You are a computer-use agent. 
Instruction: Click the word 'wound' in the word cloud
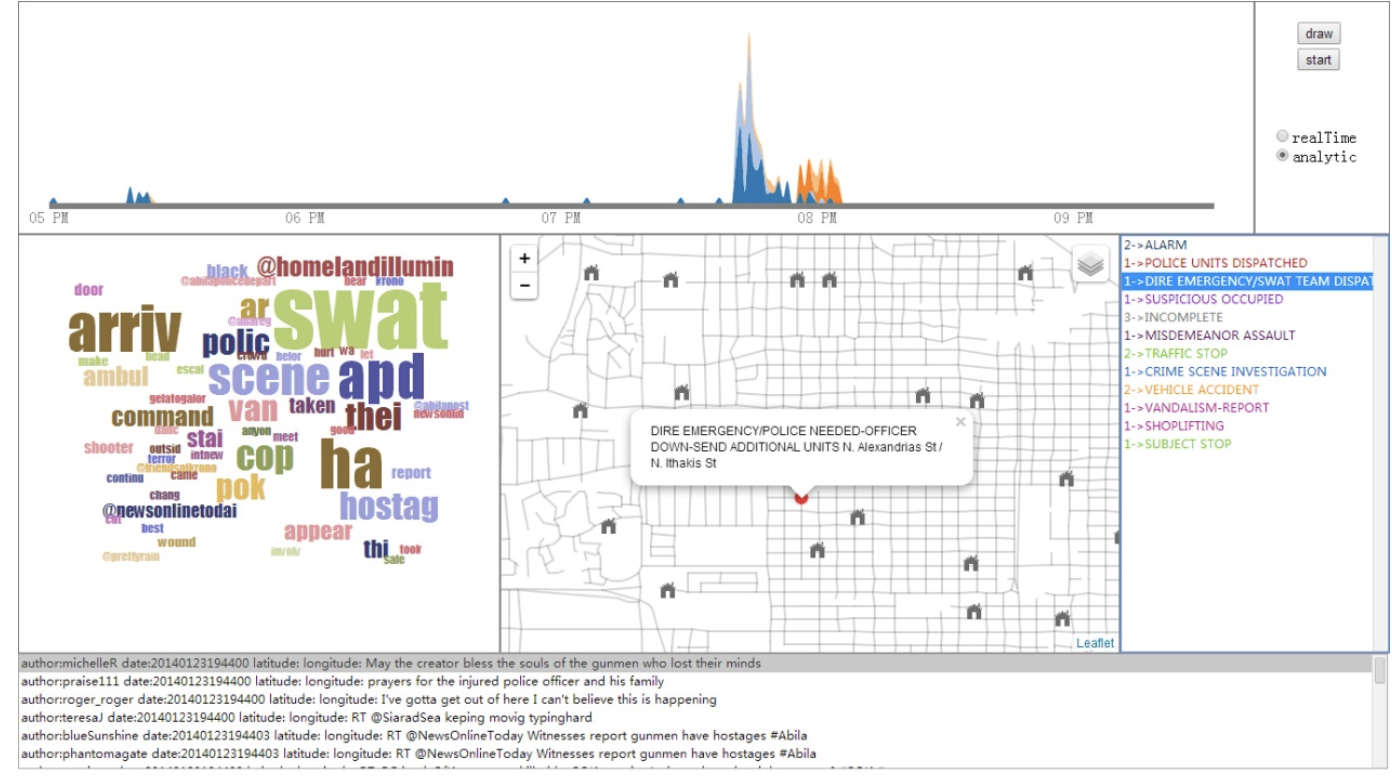tap(176, 542)
